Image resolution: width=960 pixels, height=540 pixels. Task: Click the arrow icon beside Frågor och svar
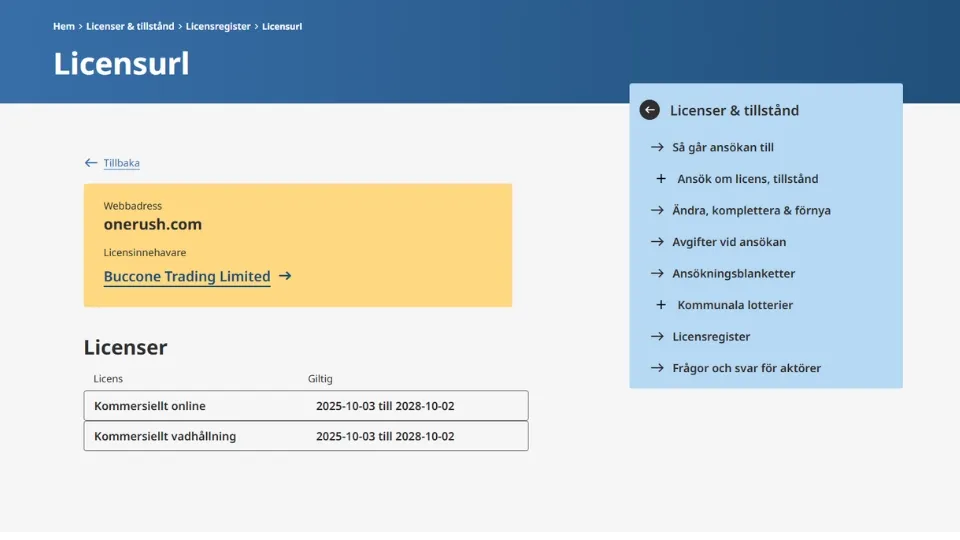click(657, 368)
